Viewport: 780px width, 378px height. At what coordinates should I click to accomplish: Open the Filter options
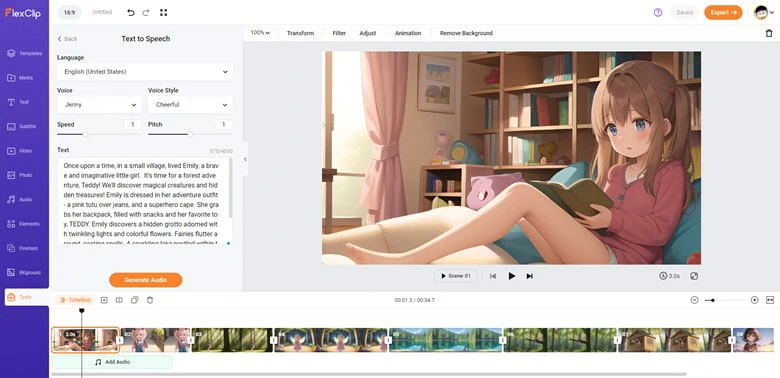click(x=339, y=33)
